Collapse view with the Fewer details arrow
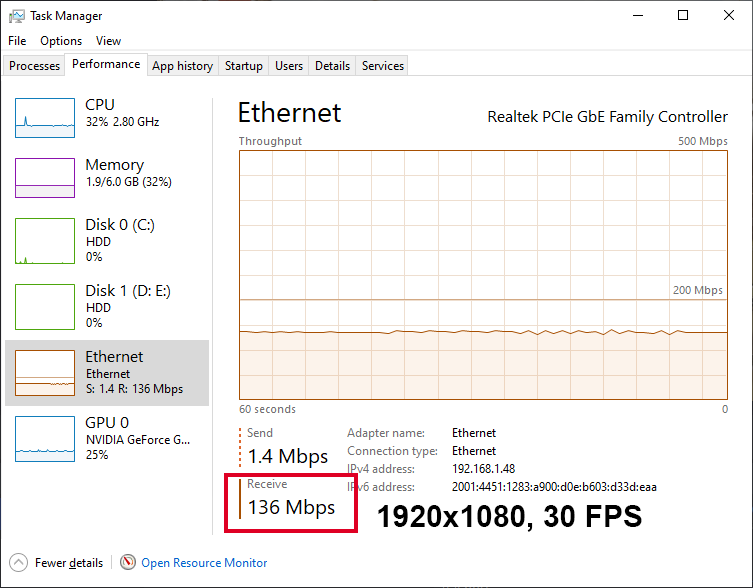This screenshot has height=588, width=753. [x=18, y=563]
